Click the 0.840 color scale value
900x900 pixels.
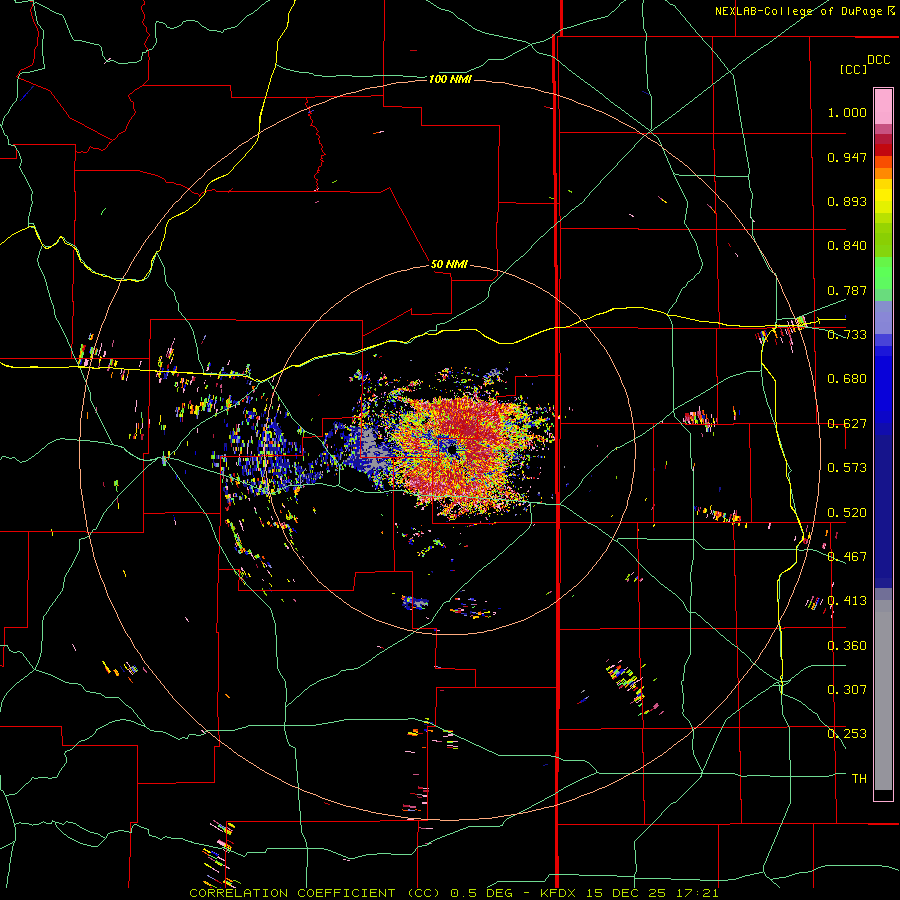[847, 246]
